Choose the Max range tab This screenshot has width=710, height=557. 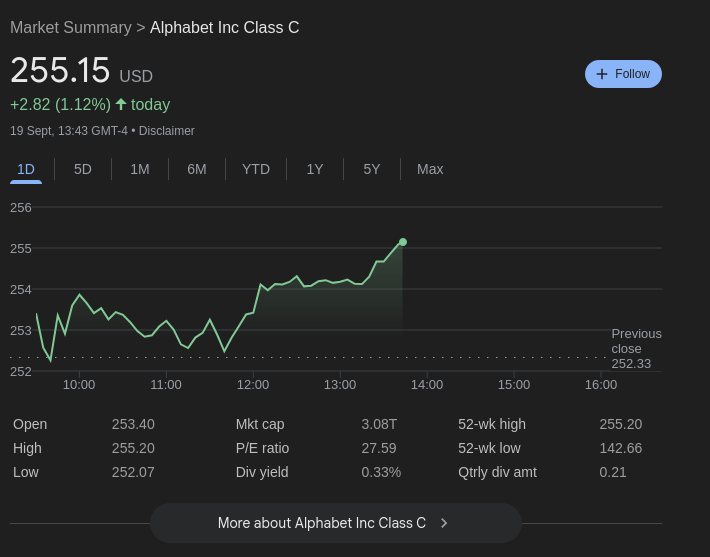[430, 169]
